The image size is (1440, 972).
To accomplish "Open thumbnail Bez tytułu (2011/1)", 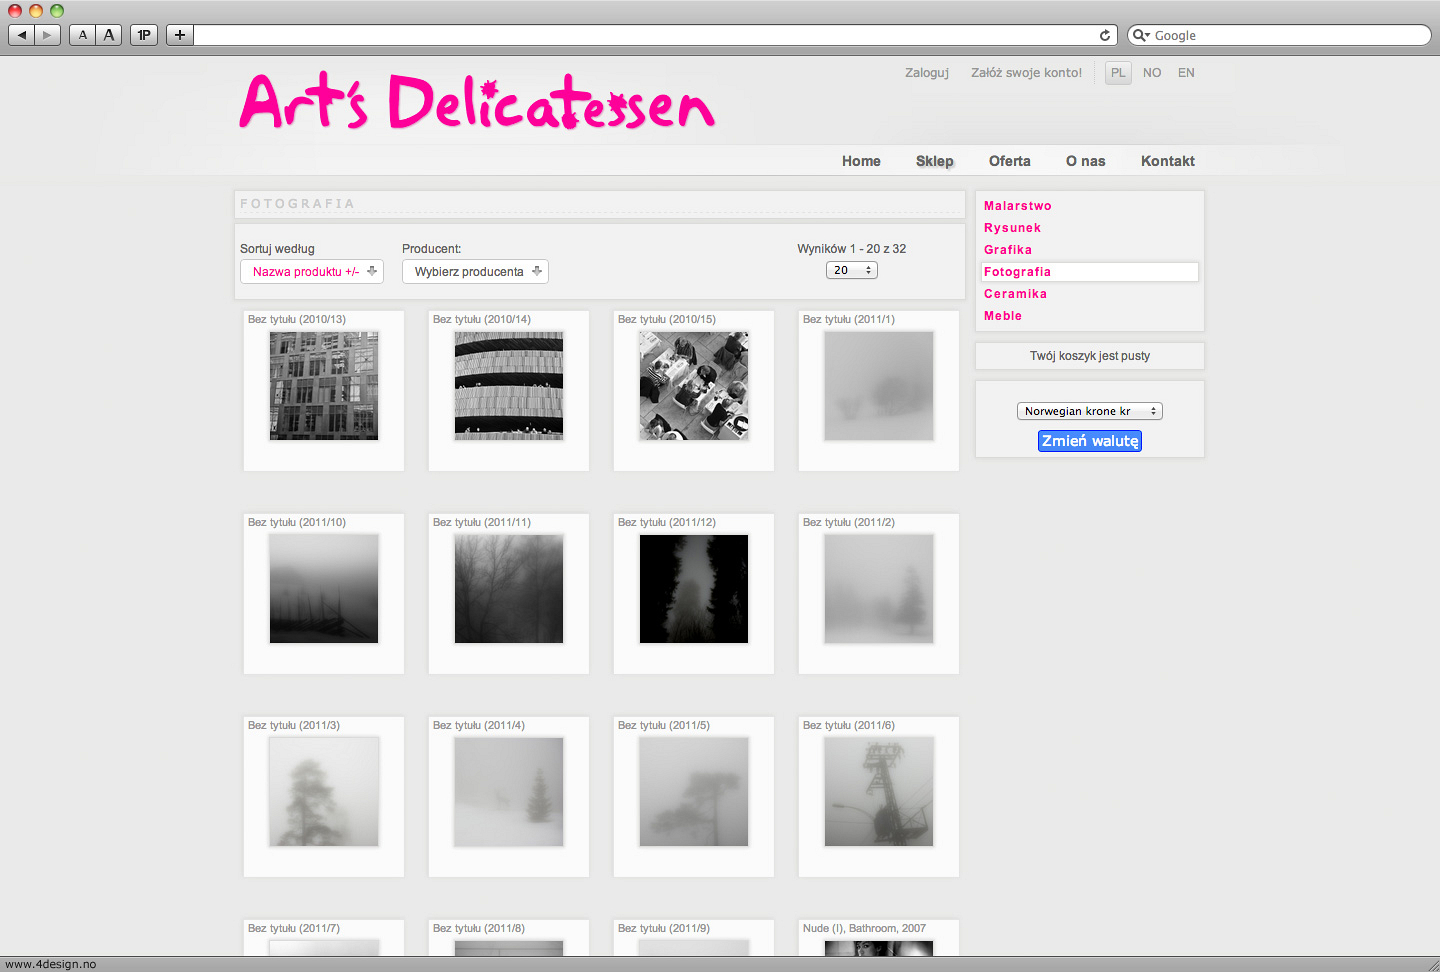I will click(879, 386).
